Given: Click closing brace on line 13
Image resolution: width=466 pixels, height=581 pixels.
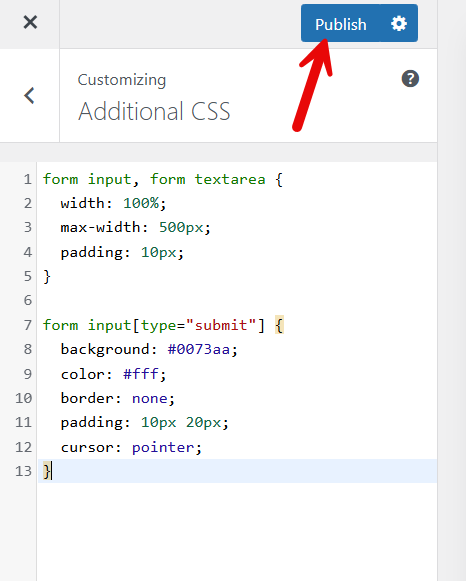Looking at the screenshot, I should pos(47,471).
